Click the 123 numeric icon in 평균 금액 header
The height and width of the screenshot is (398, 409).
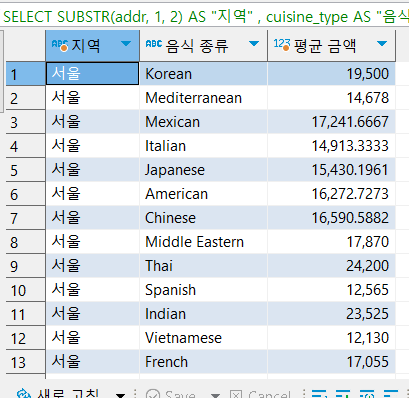point(282,45)
